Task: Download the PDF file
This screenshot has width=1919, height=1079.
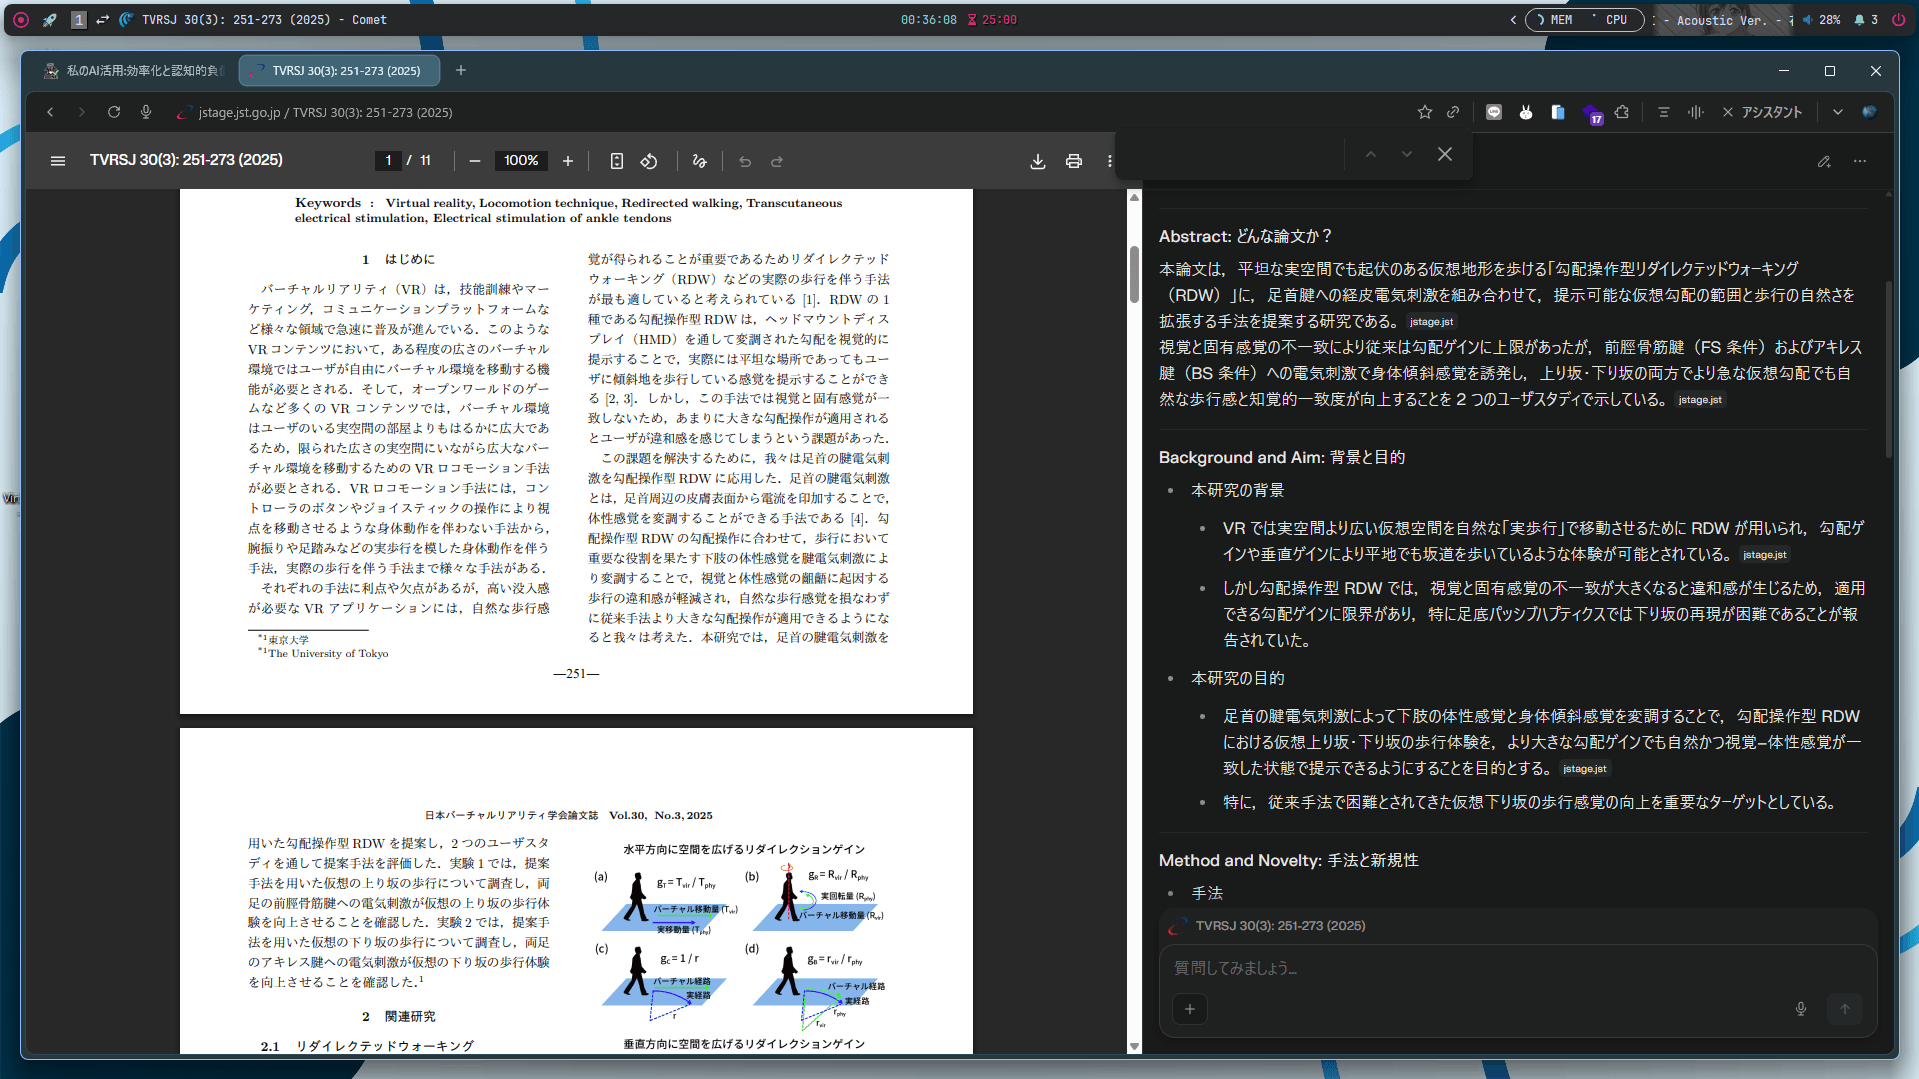Action: point(1038,161)
